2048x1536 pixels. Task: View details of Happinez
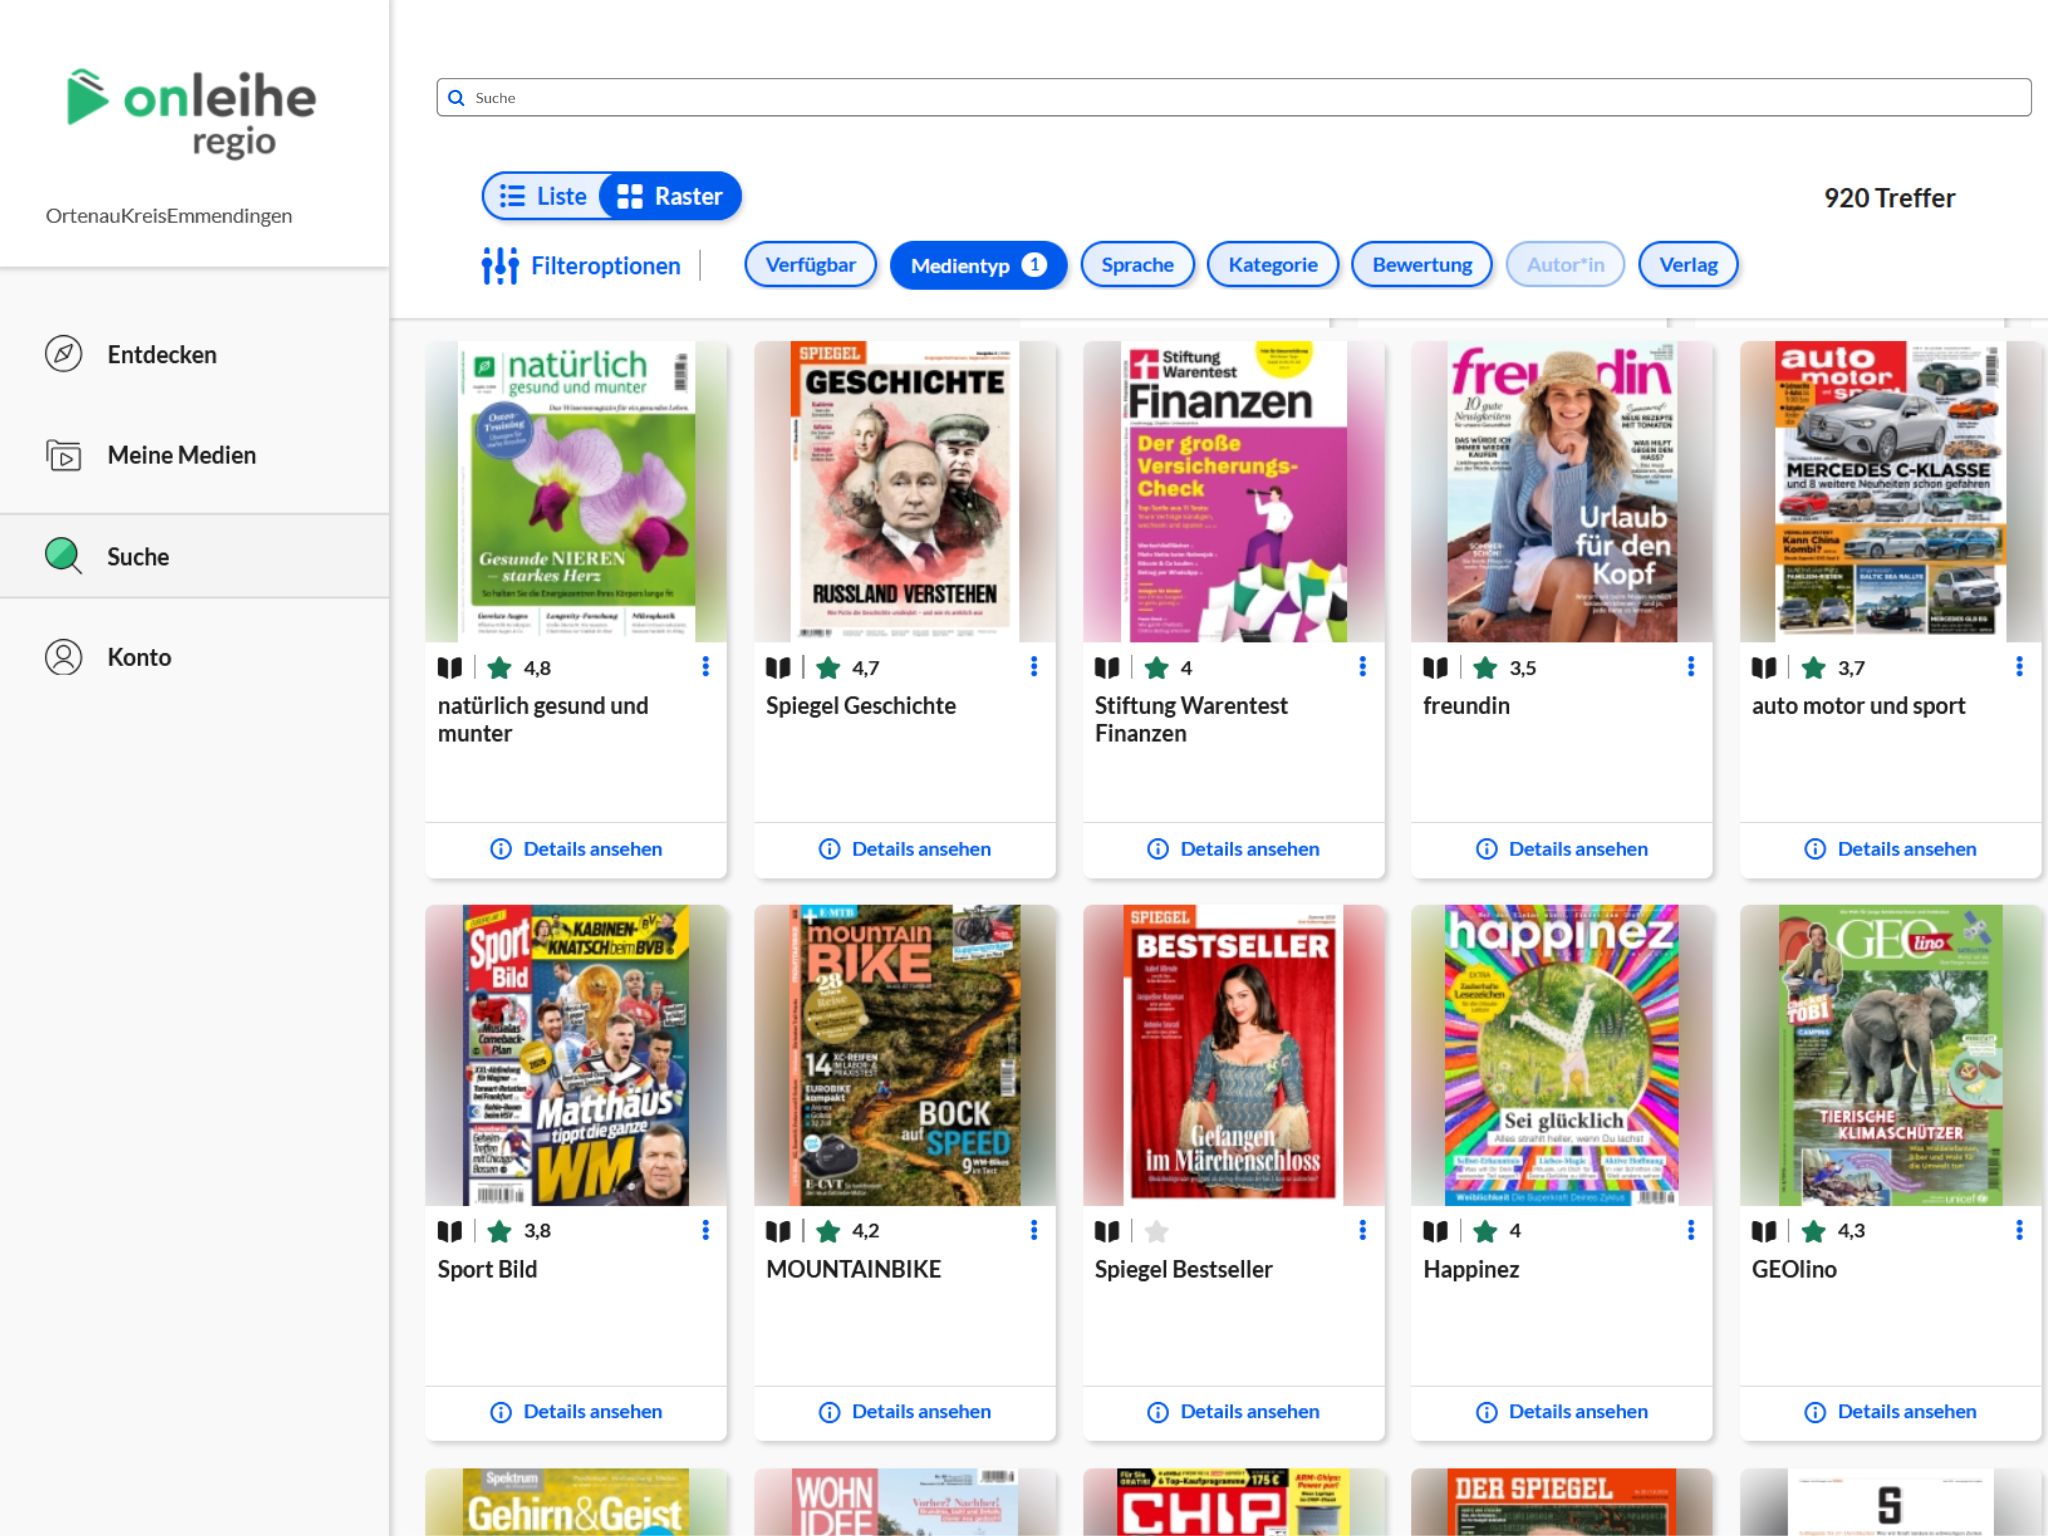(1562, 1412)
